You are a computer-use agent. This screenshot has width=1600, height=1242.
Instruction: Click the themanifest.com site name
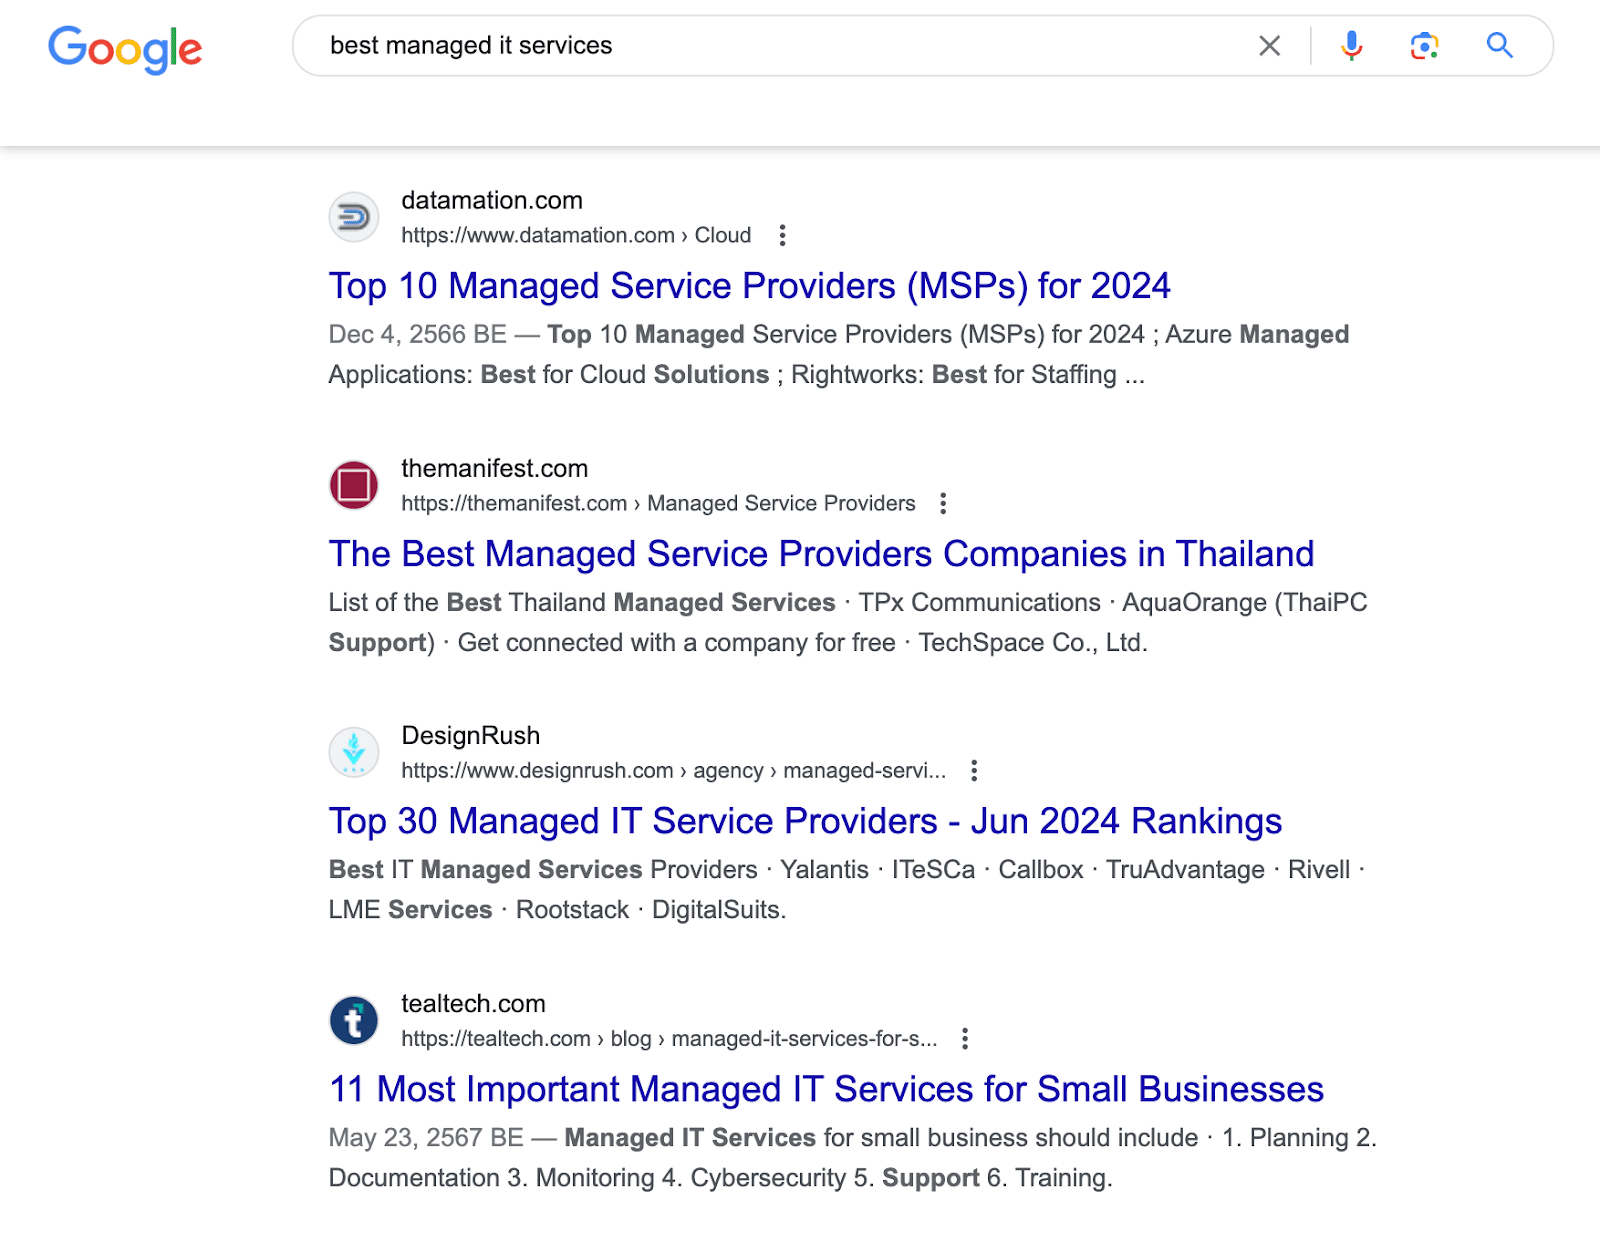[494, 468]
